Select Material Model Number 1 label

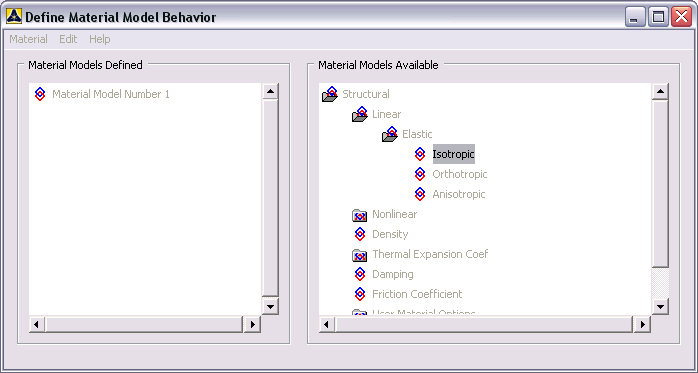[111, 94]
